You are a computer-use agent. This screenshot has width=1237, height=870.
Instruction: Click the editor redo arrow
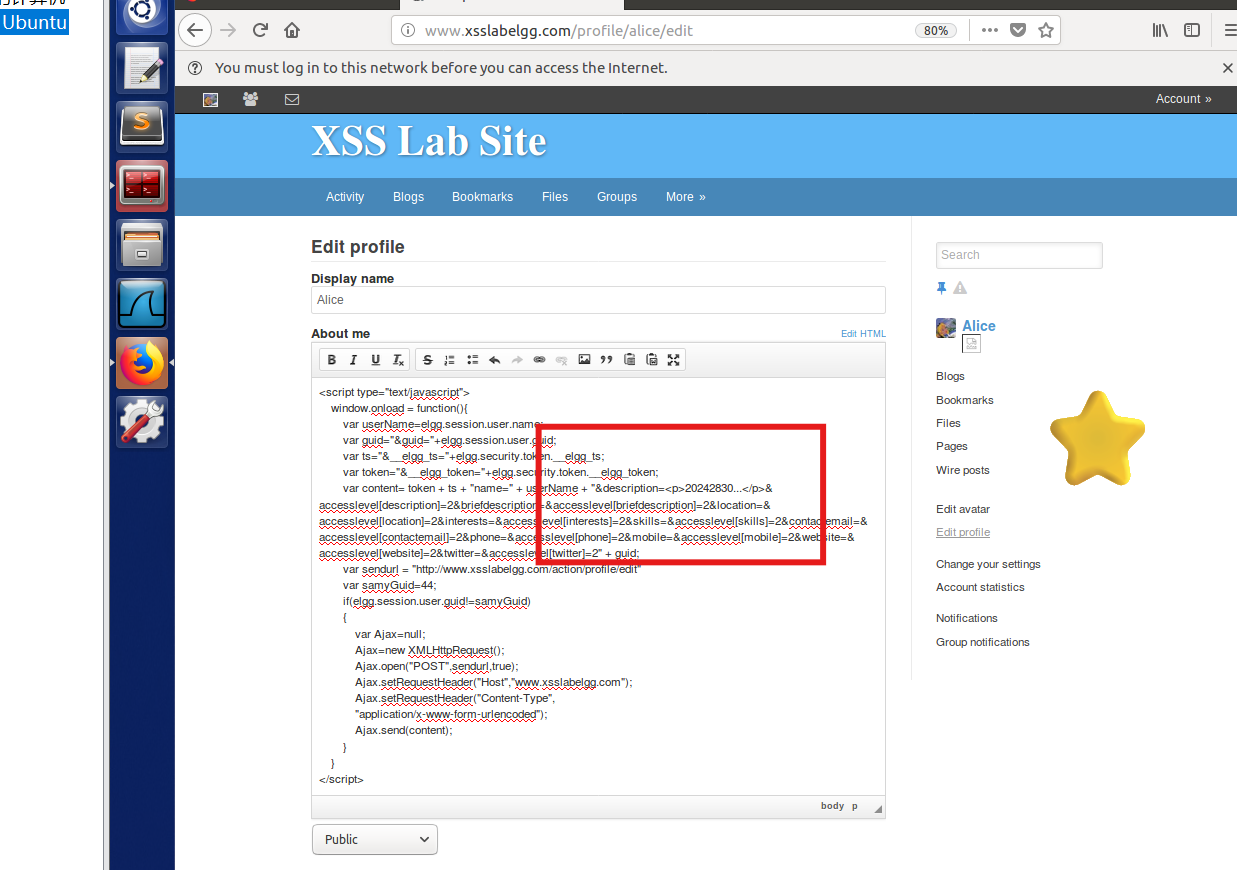[517, 360]
